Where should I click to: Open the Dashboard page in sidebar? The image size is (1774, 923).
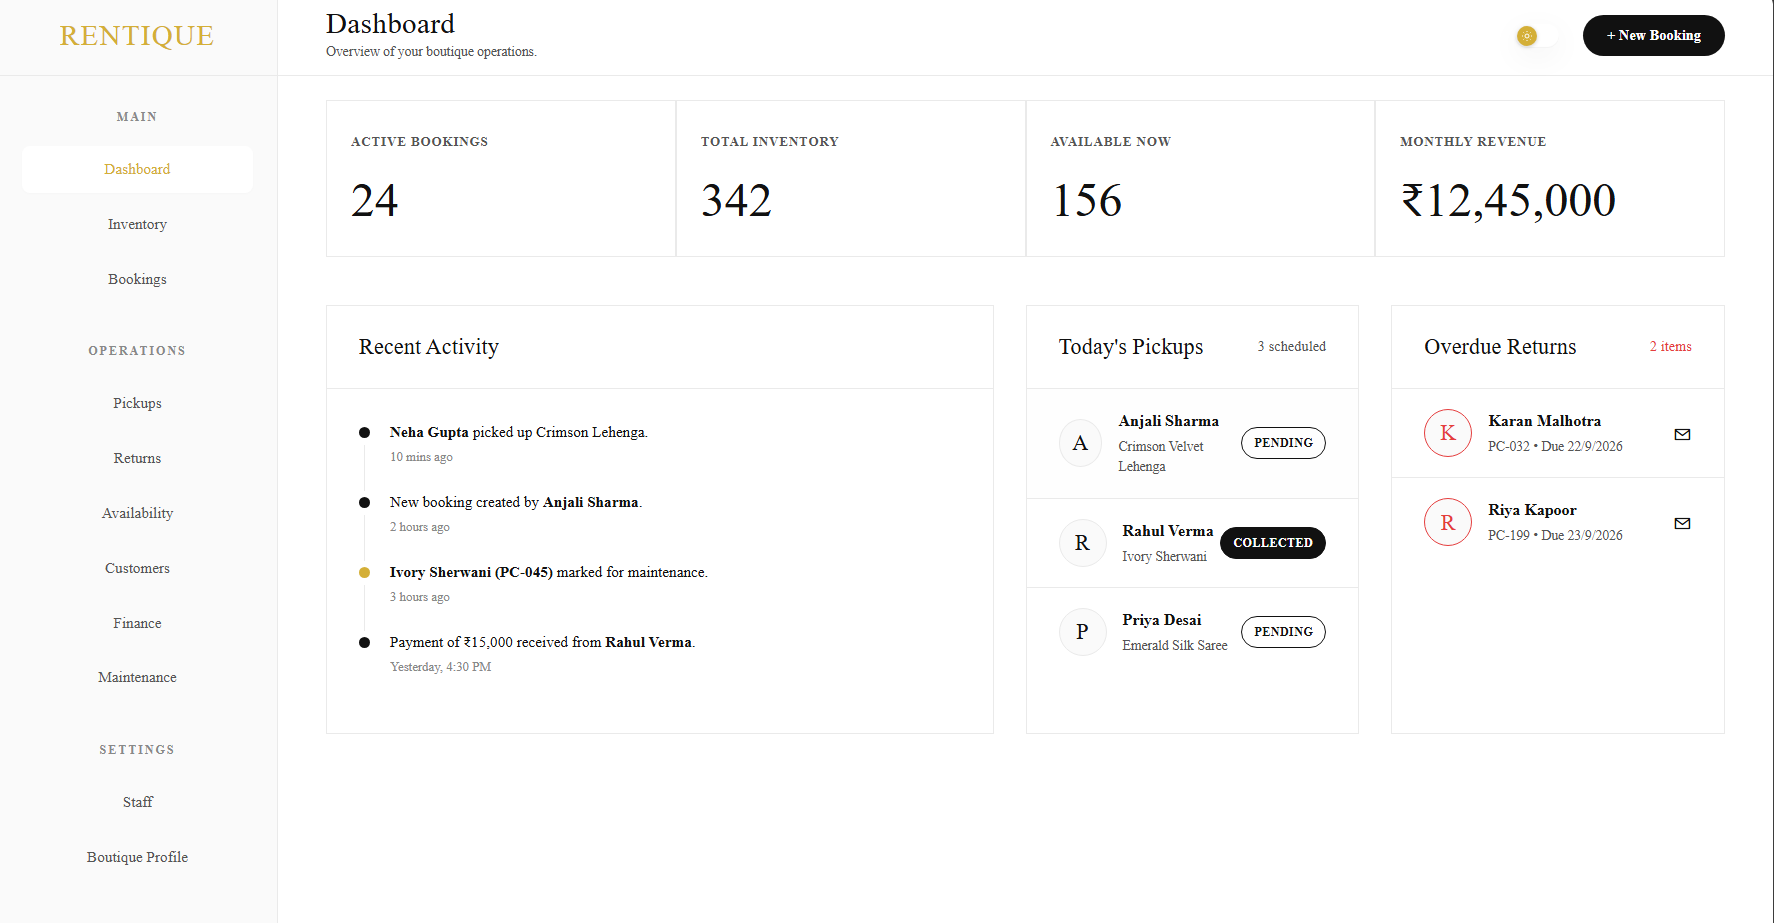click(137, 169)
